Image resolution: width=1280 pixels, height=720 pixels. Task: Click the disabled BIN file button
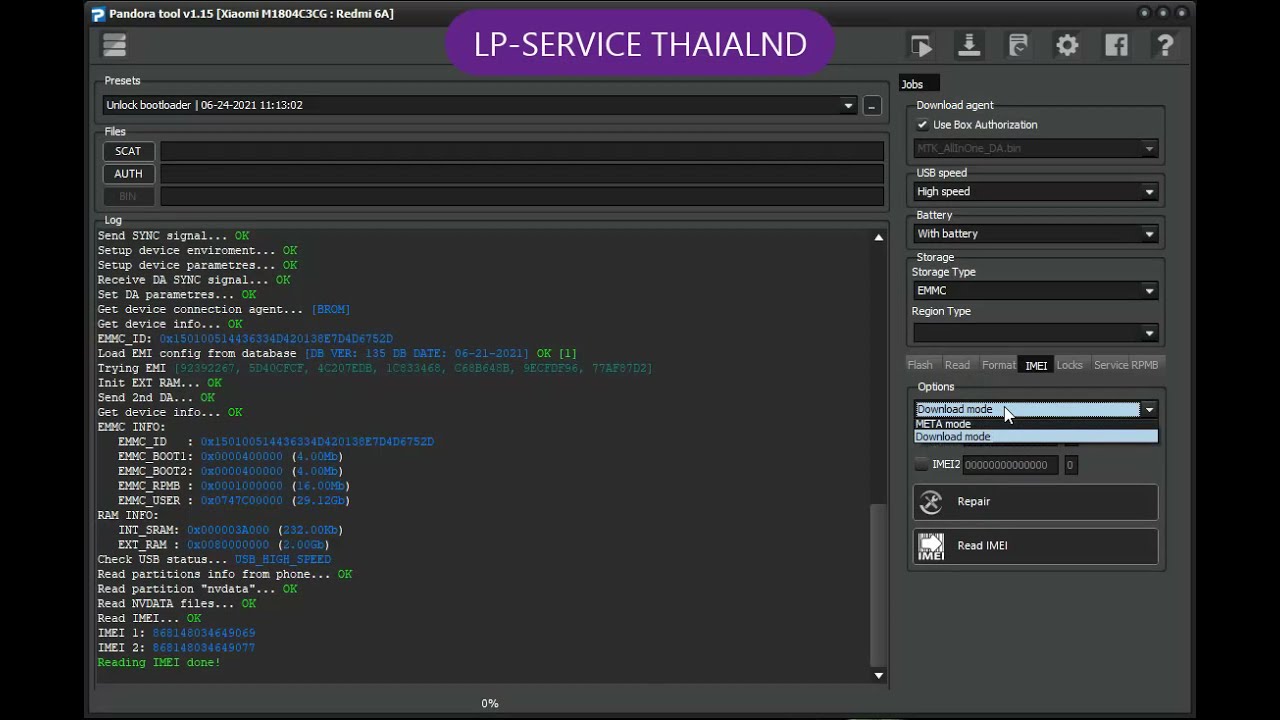coord(128,196)
